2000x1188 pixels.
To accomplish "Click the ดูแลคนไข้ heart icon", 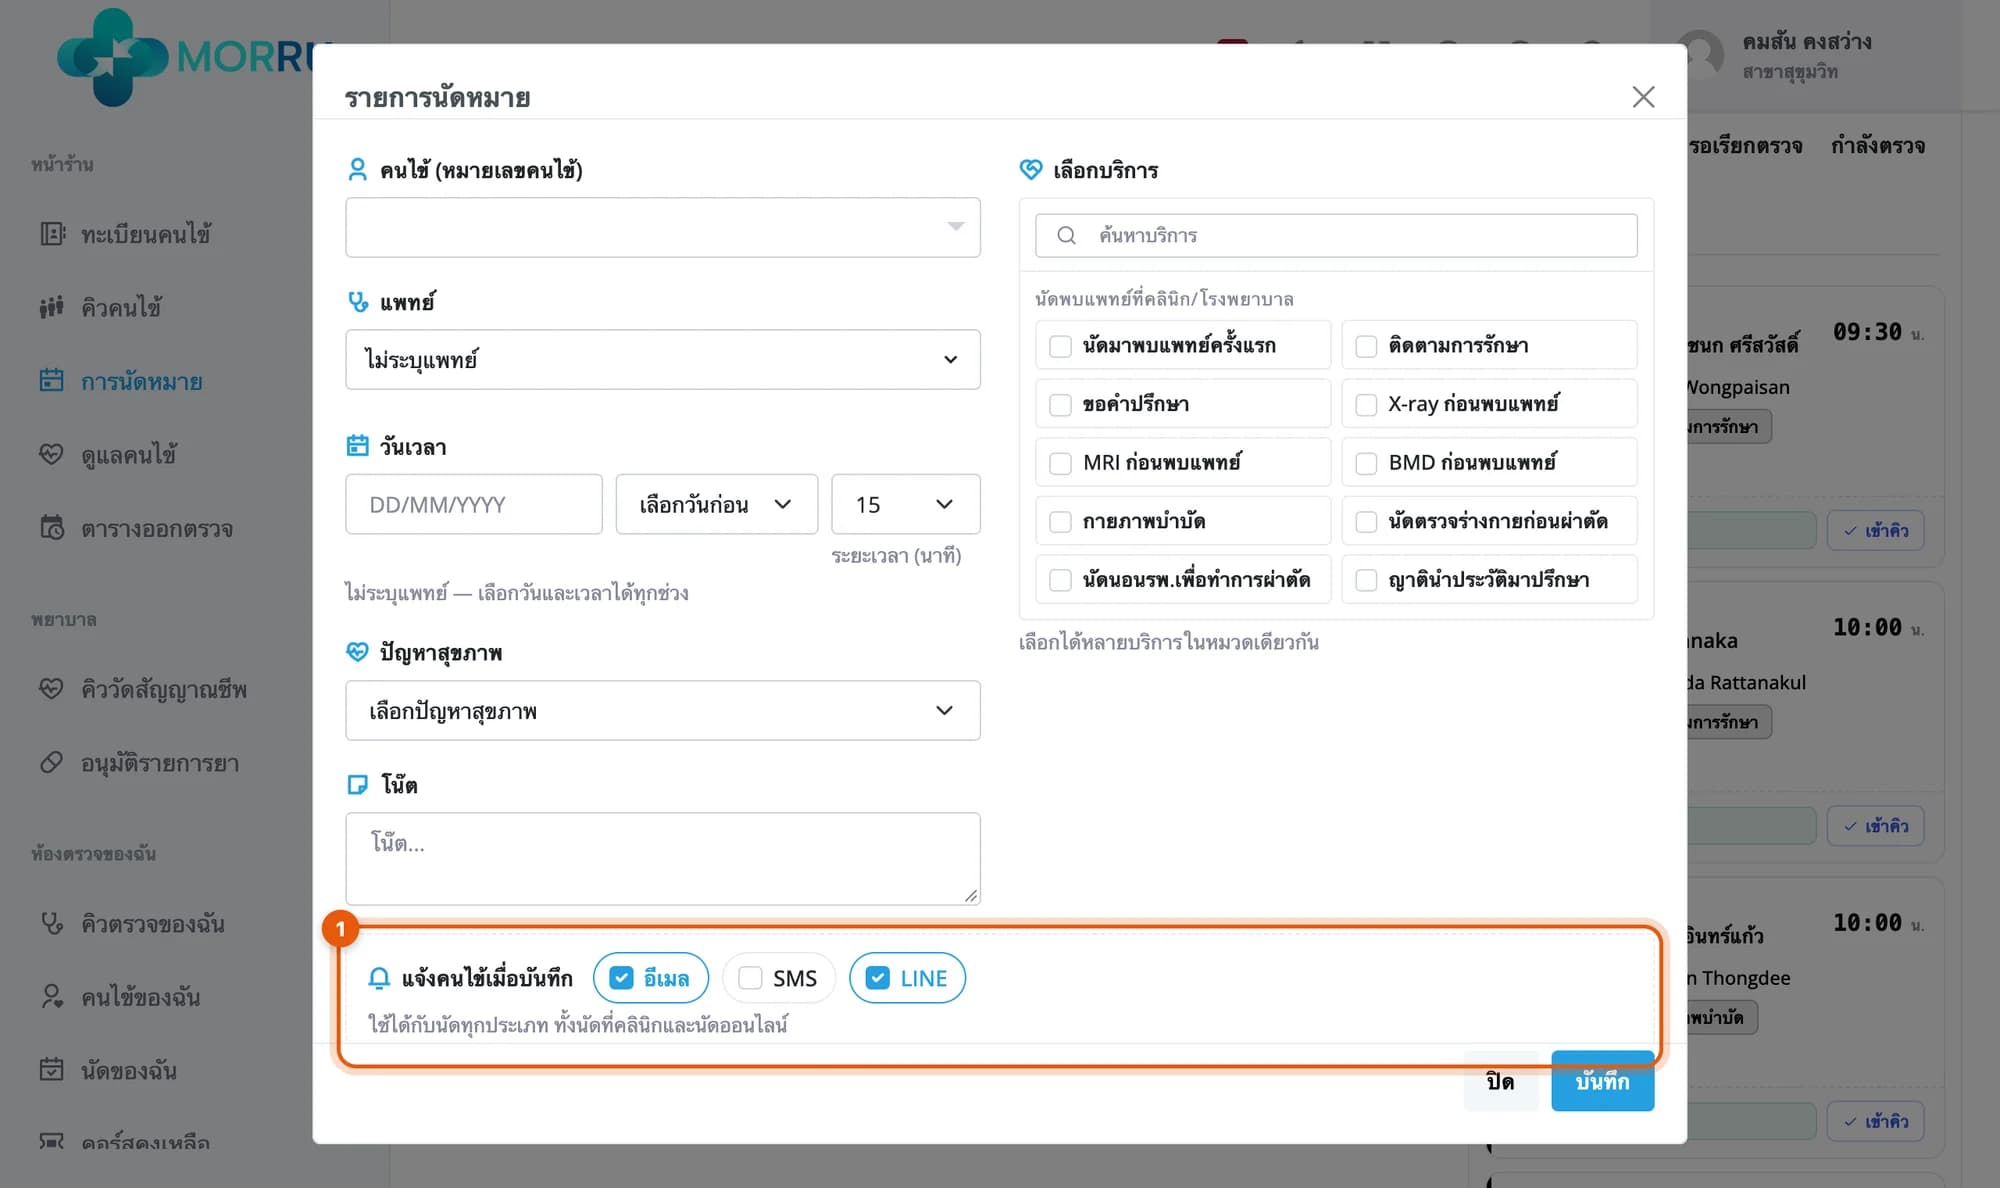I will [x=52, y=454].
